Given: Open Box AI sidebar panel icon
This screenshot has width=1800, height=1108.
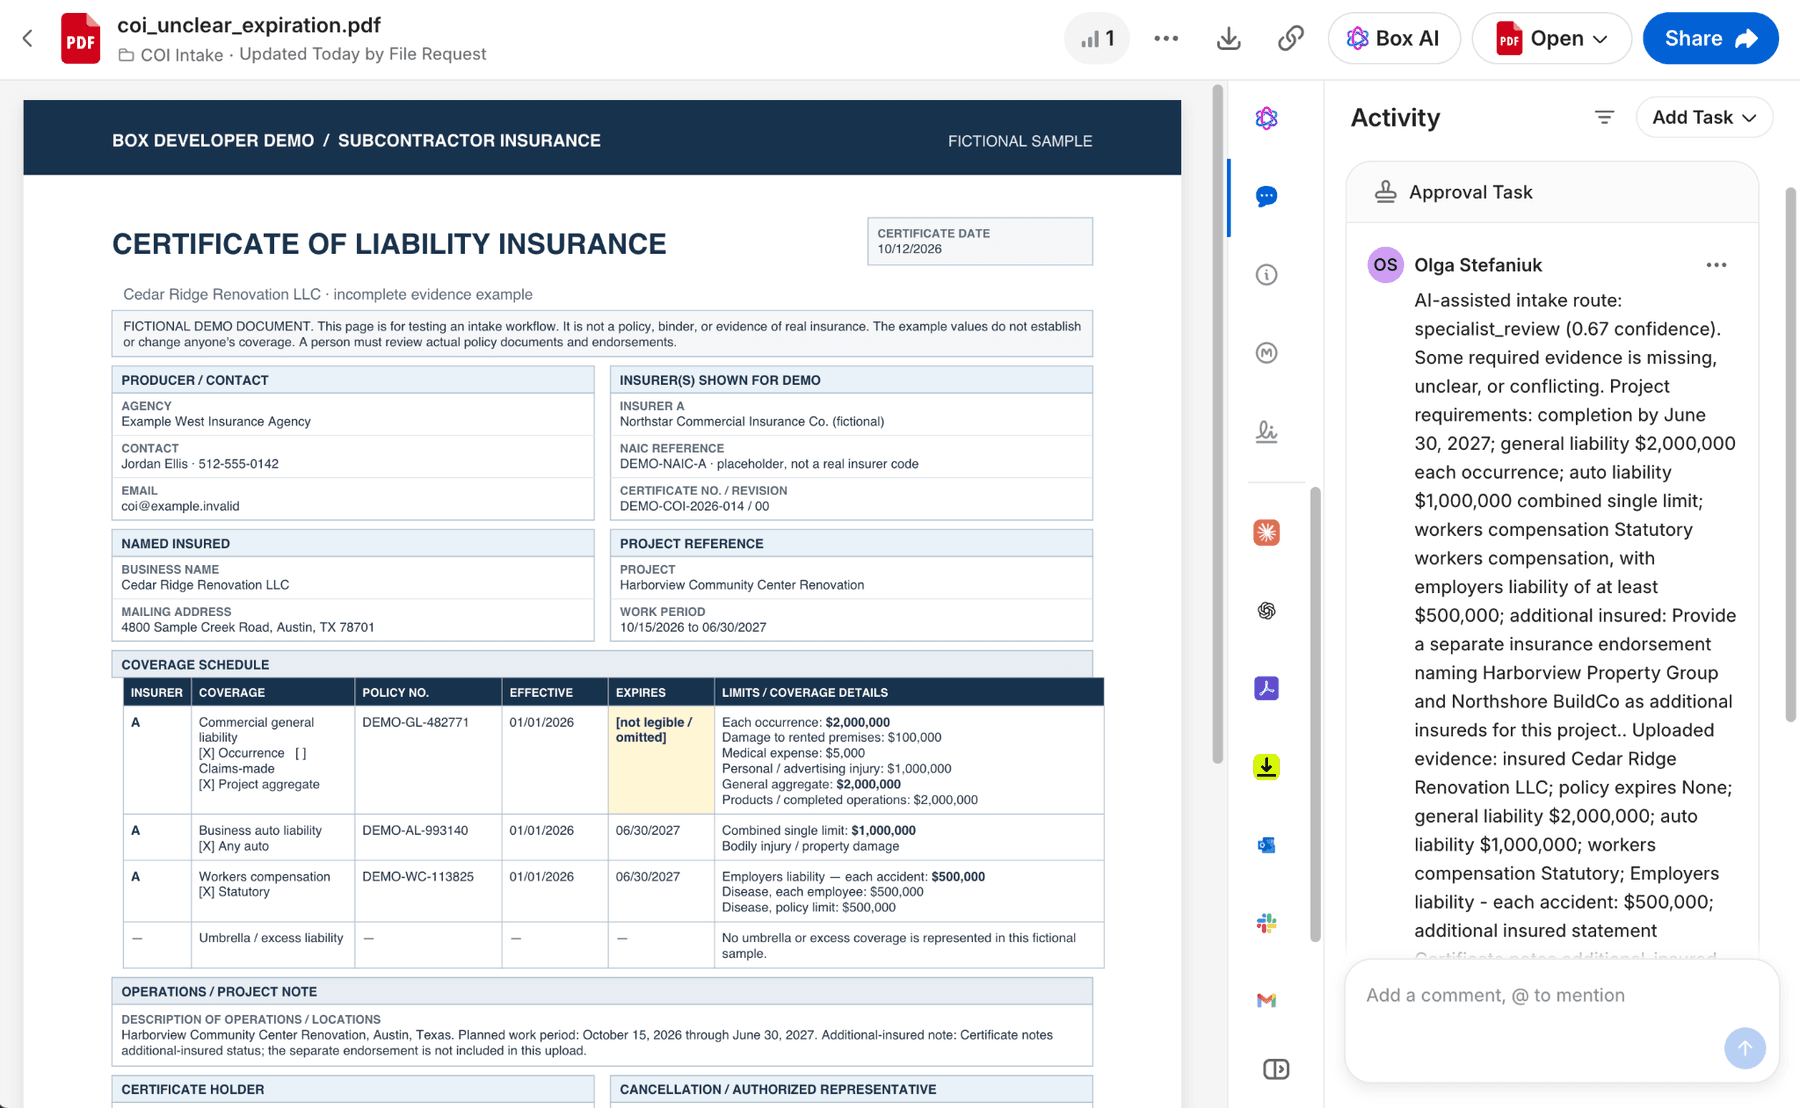Looking at the screenshot, I should coord(1267,118).
